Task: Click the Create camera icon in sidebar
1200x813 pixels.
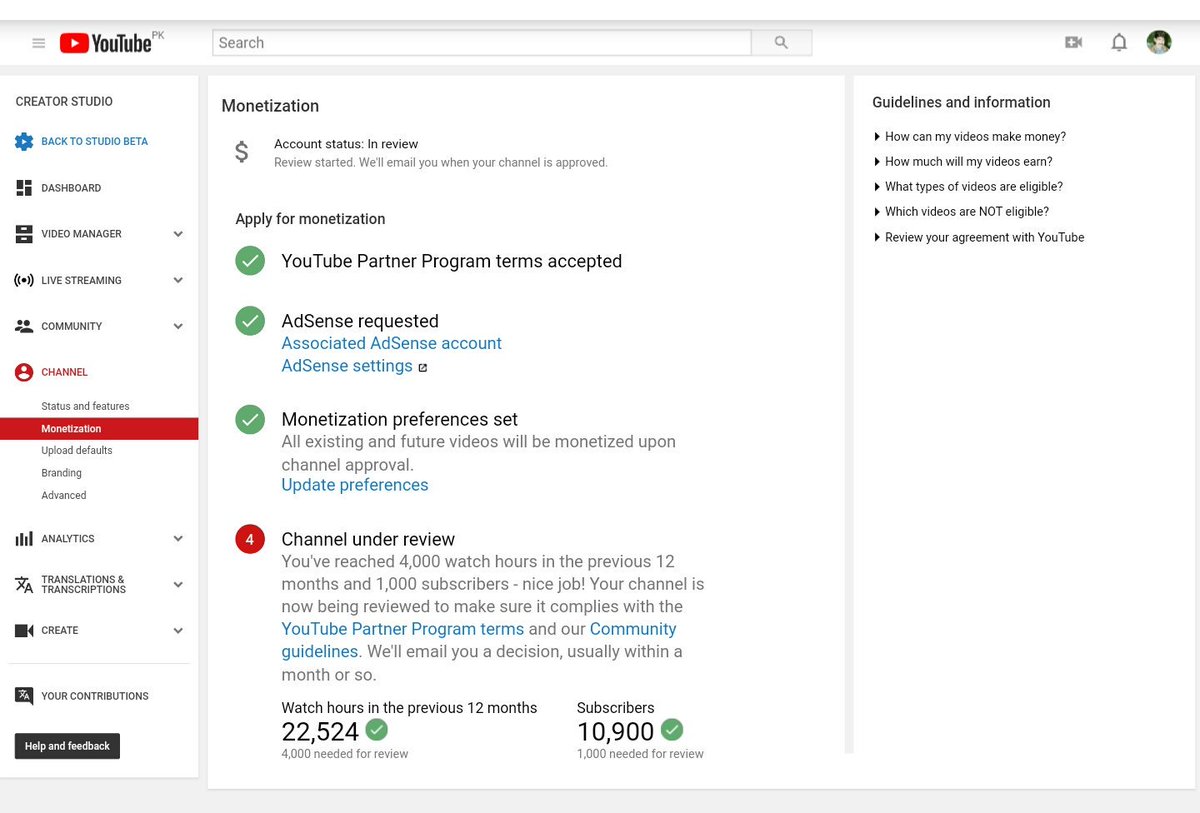Action: (24, 631)
